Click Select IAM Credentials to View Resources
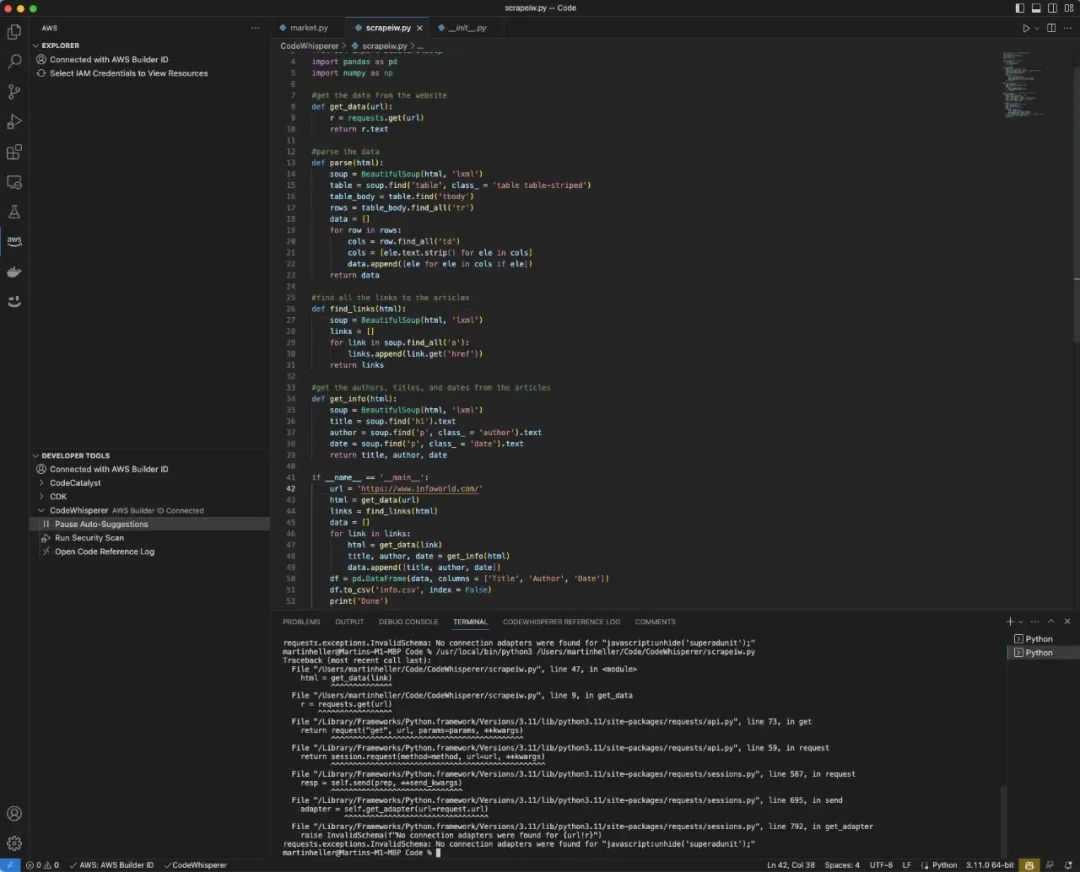Screen dimensions: 1080x872 [128, 73]
